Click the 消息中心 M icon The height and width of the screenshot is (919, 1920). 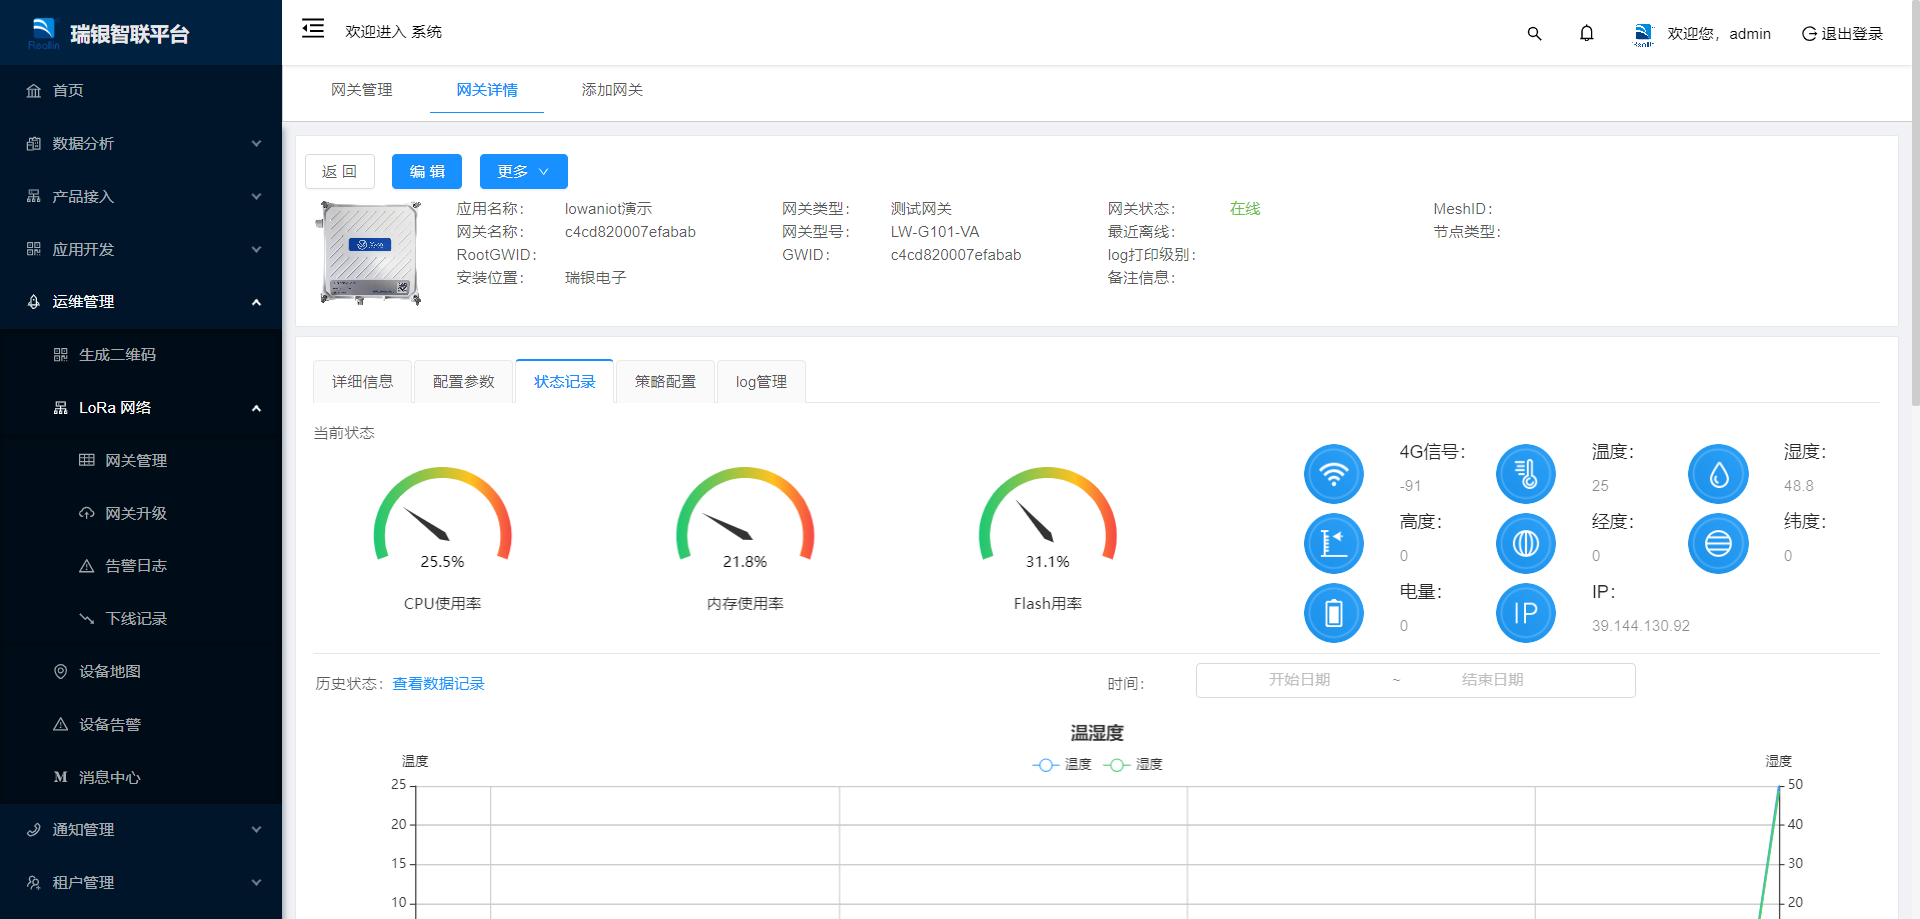click(61, 777)
